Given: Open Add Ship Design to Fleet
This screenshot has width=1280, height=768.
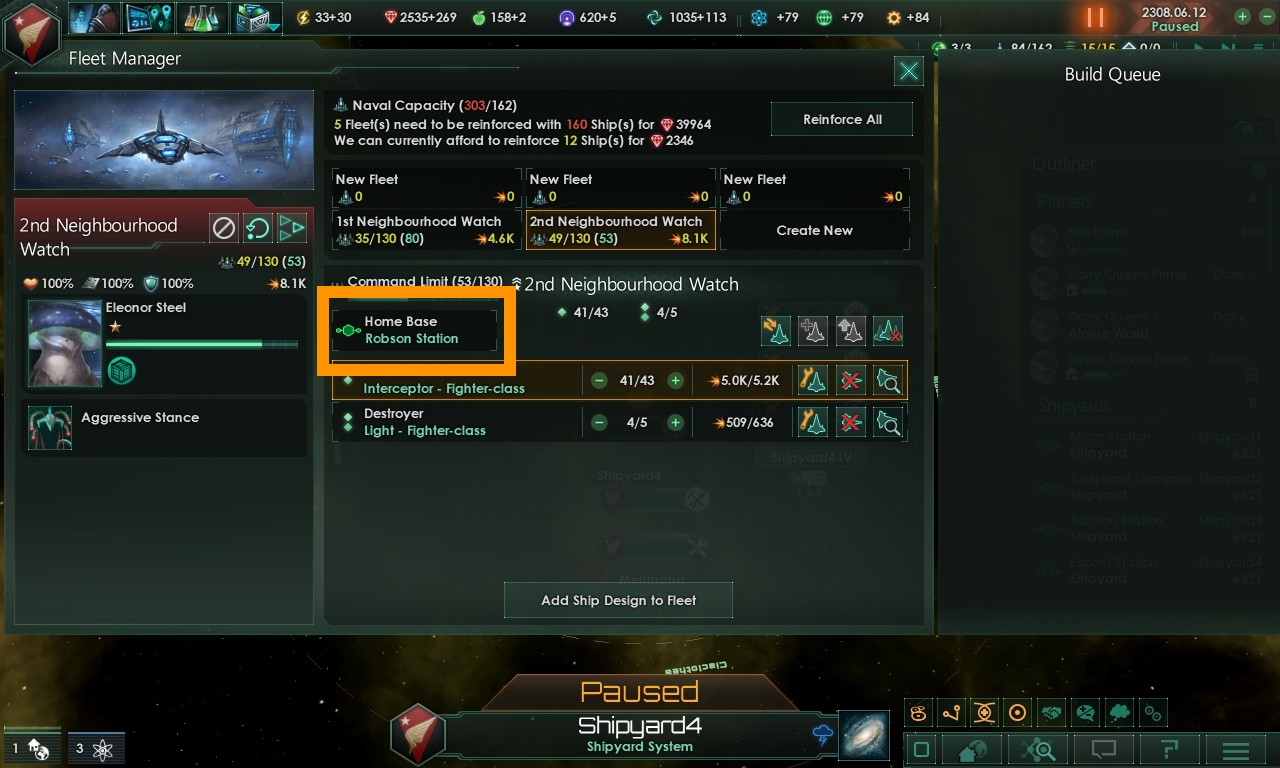Looking at the screenshot, I should click(618, 600).
